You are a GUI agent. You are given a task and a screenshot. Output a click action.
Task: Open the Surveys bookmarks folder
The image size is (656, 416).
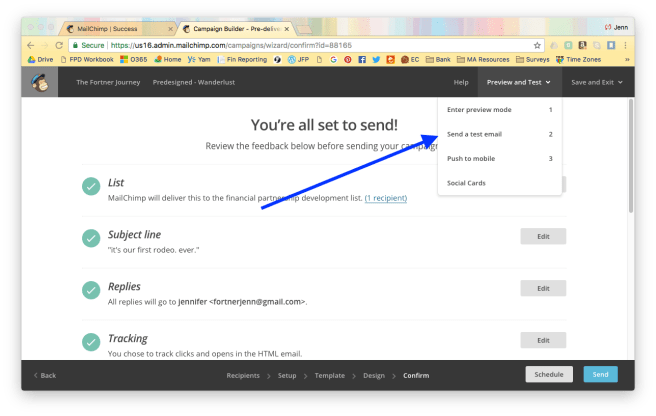[533, 59]
